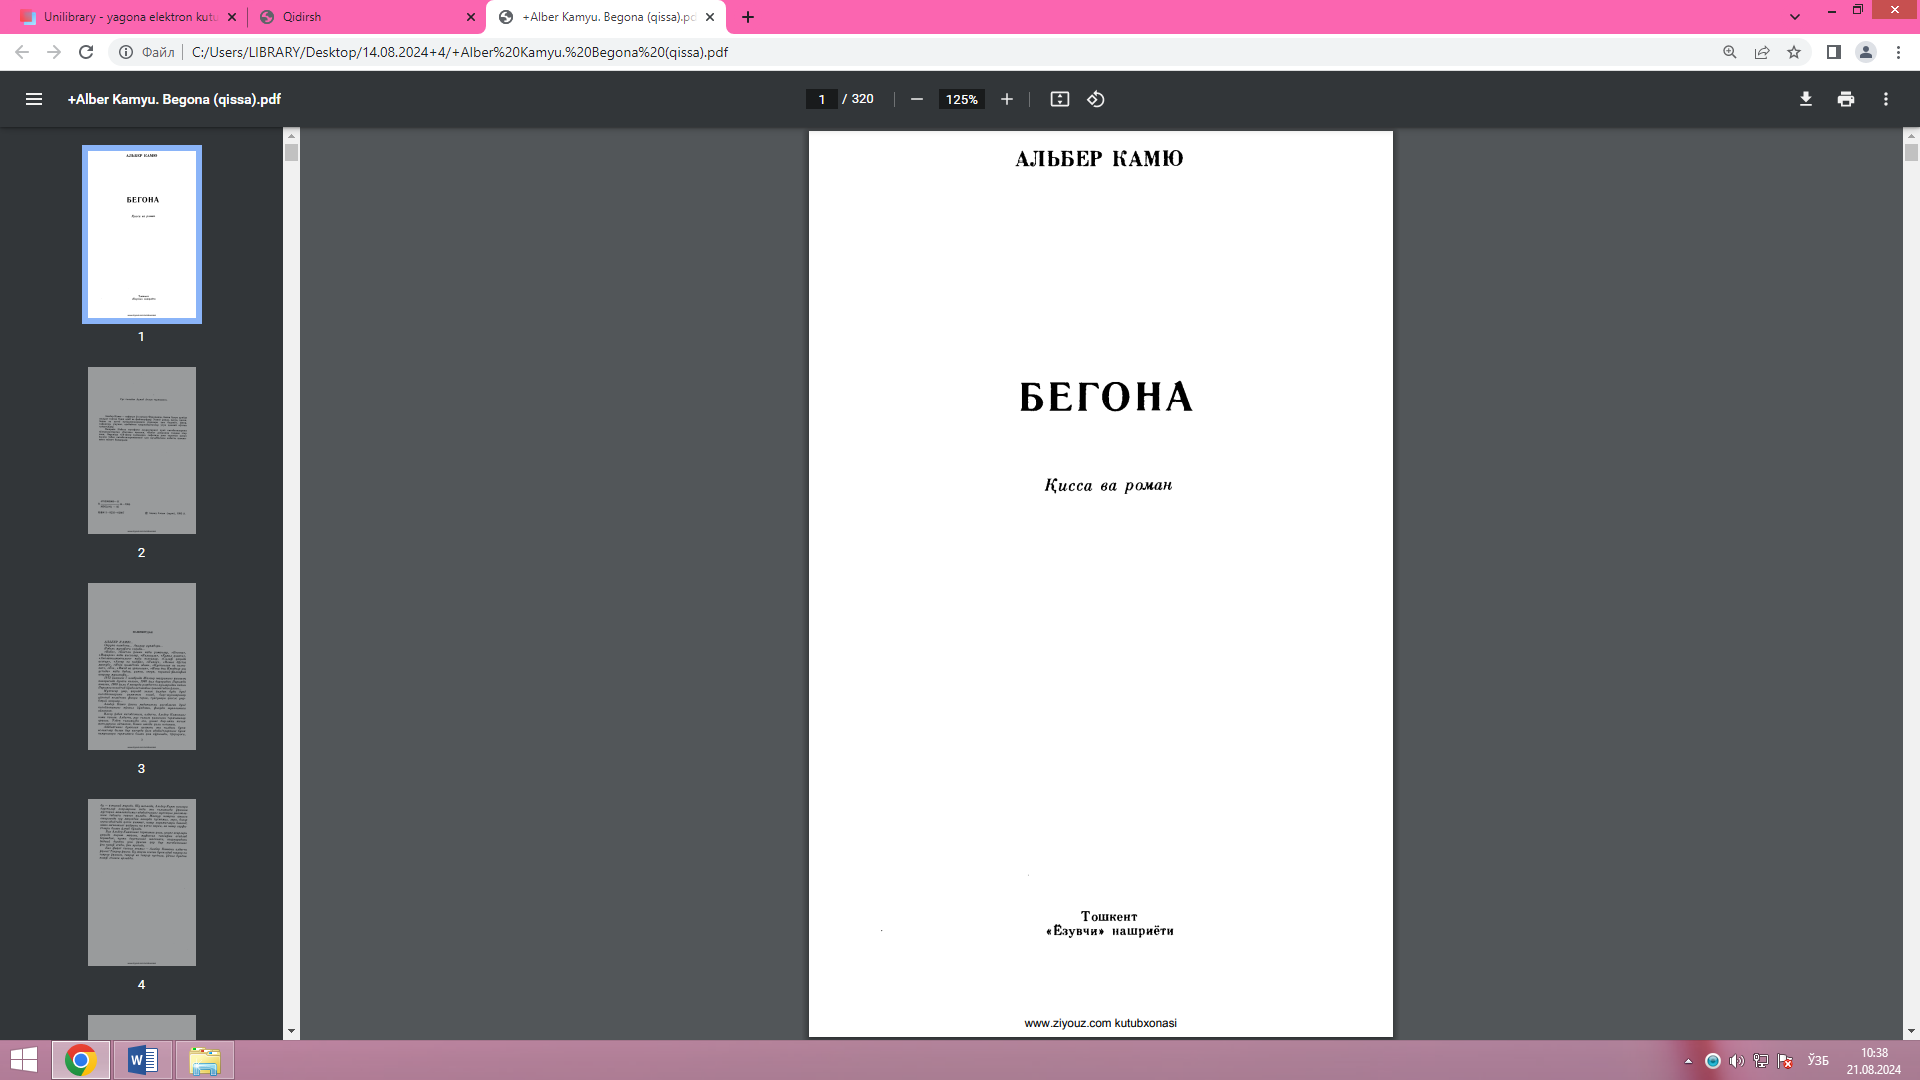Select page 3 thumbnail
This screenshot has width=1920, height=1080.
142,666
